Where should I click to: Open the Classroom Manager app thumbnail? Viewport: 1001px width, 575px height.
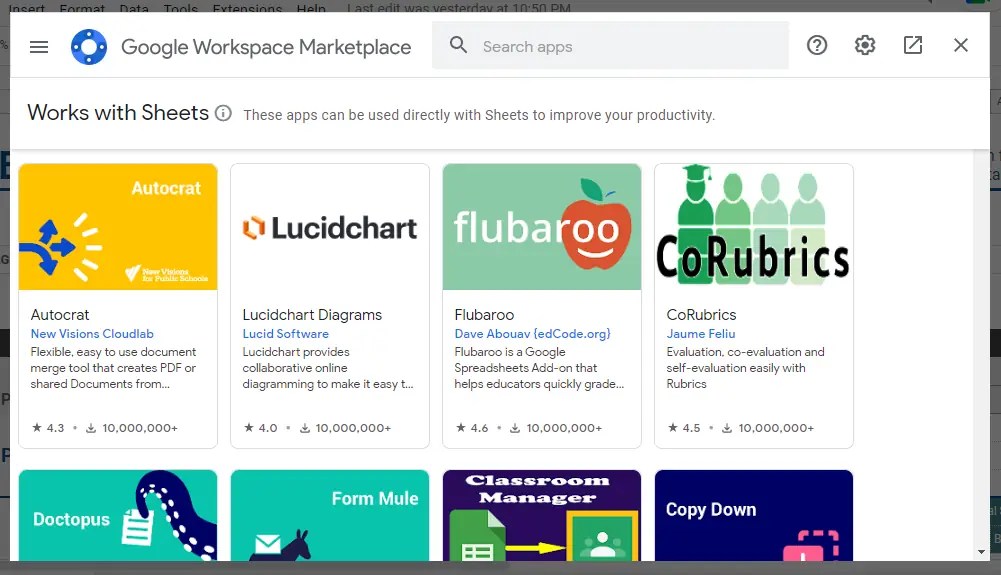point(542,516)
